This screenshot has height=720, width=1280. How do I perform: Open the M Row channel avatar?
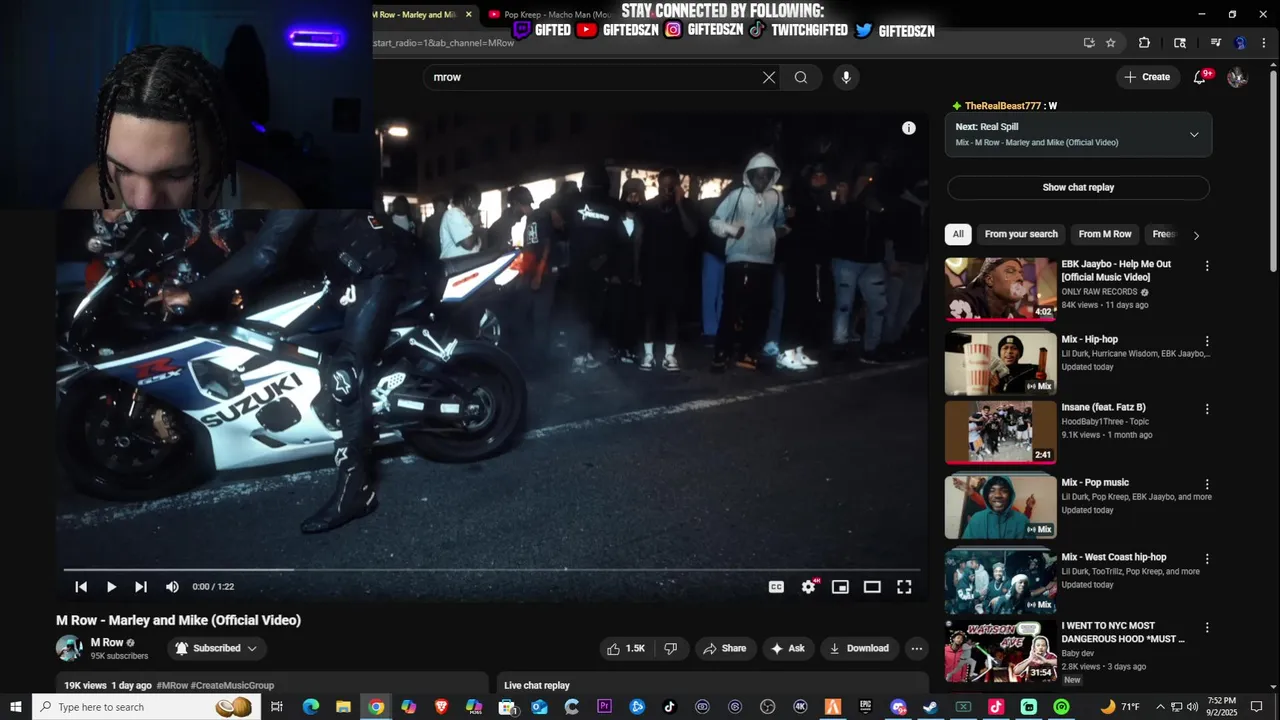coord(69,648)
